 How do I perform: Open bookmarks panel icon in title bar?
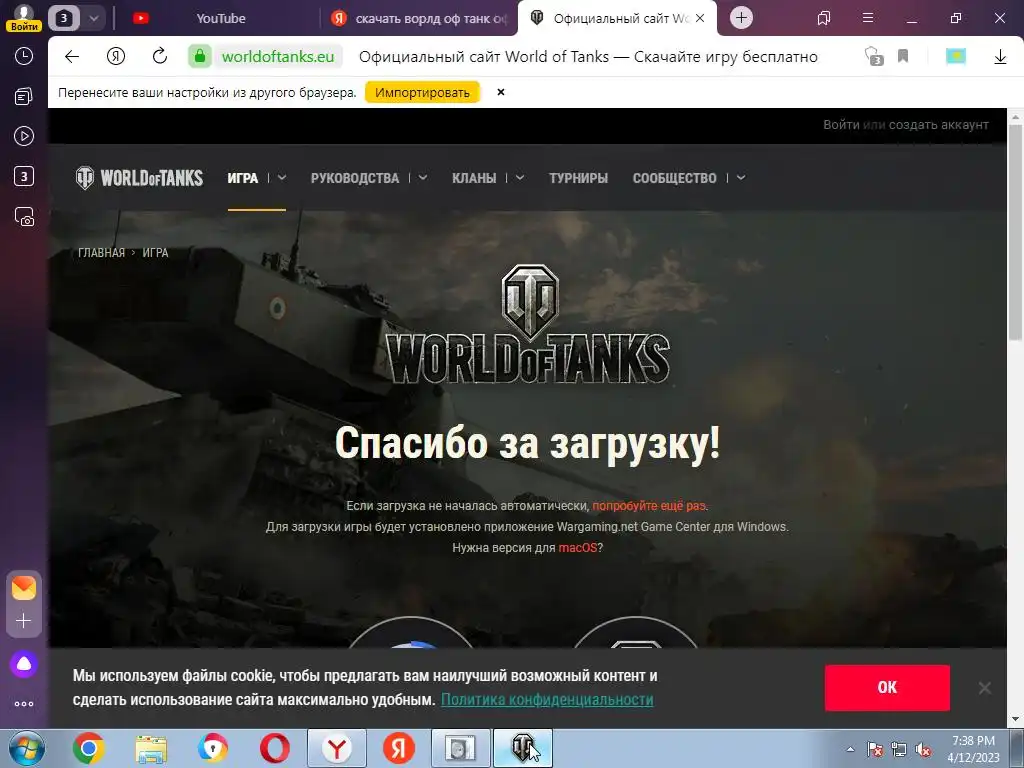click(x=824, y=18)
